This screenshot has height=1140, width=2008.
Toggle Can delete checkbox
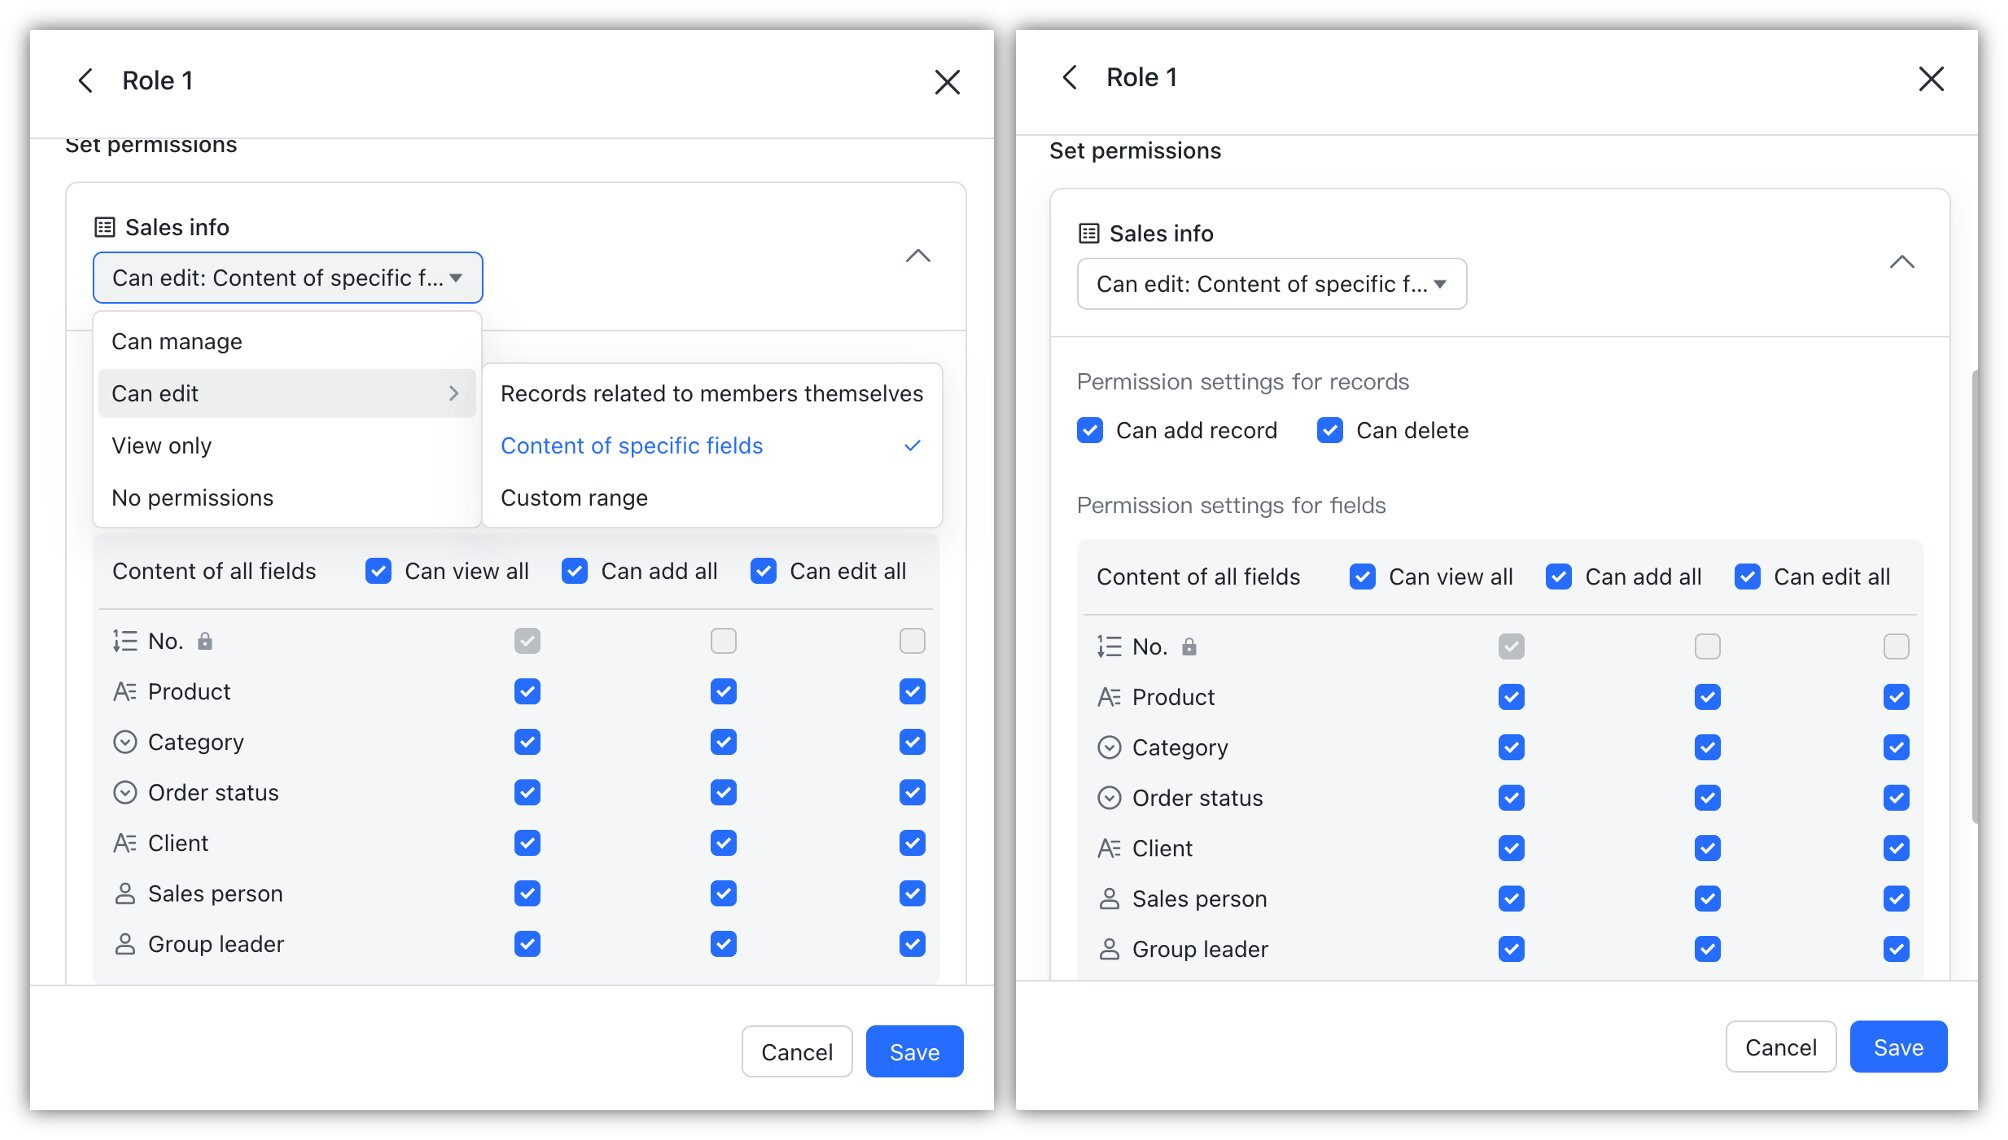point(1330,431)
